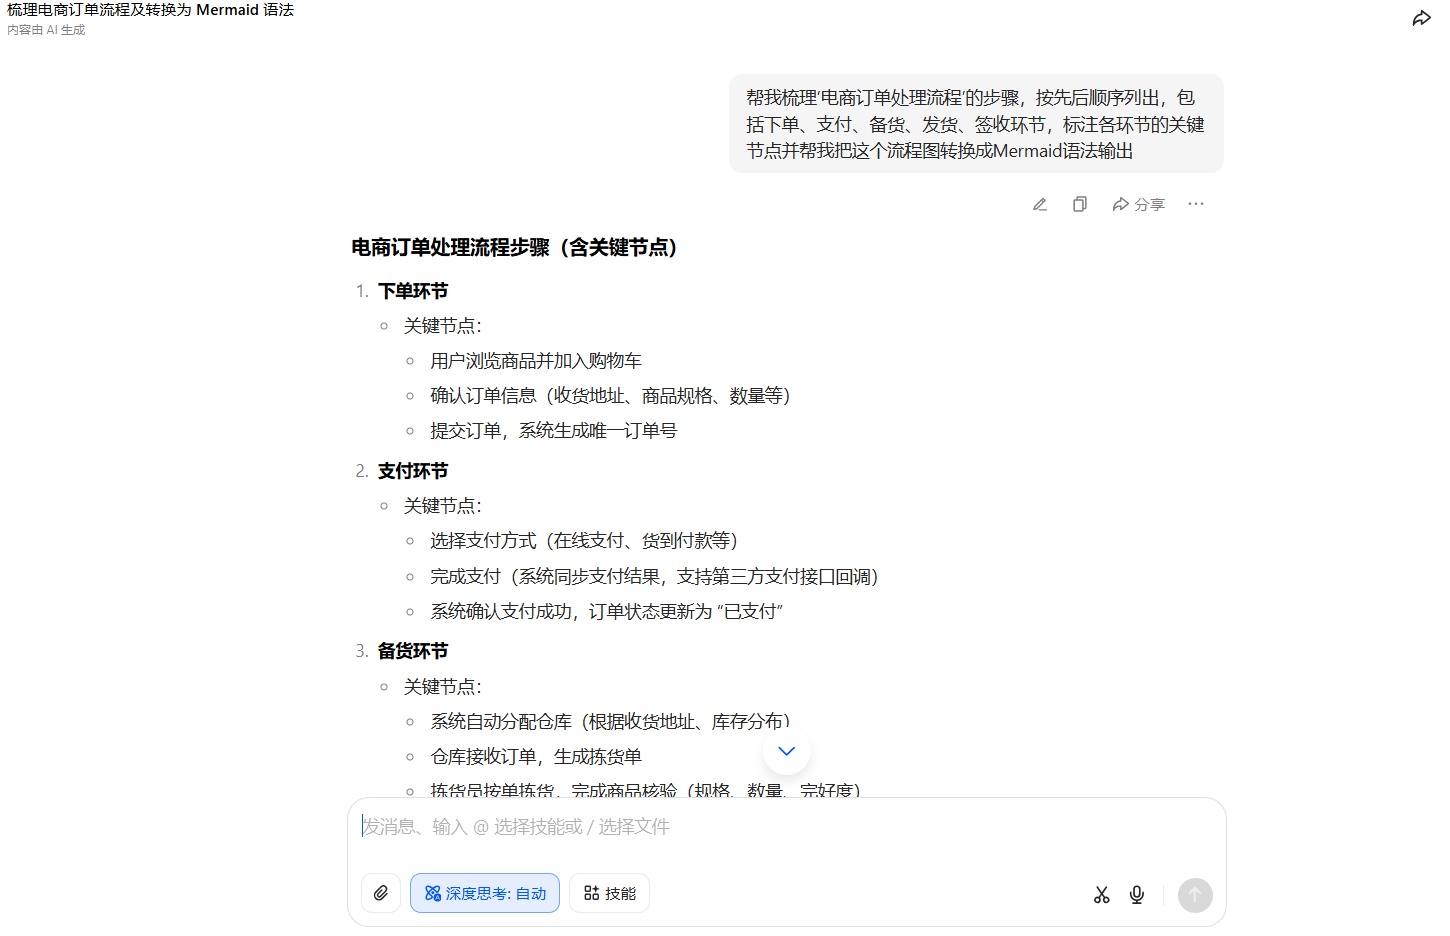
Task: Toggle the 深度思考: 自动 mode
Action: tap(485, 893)
